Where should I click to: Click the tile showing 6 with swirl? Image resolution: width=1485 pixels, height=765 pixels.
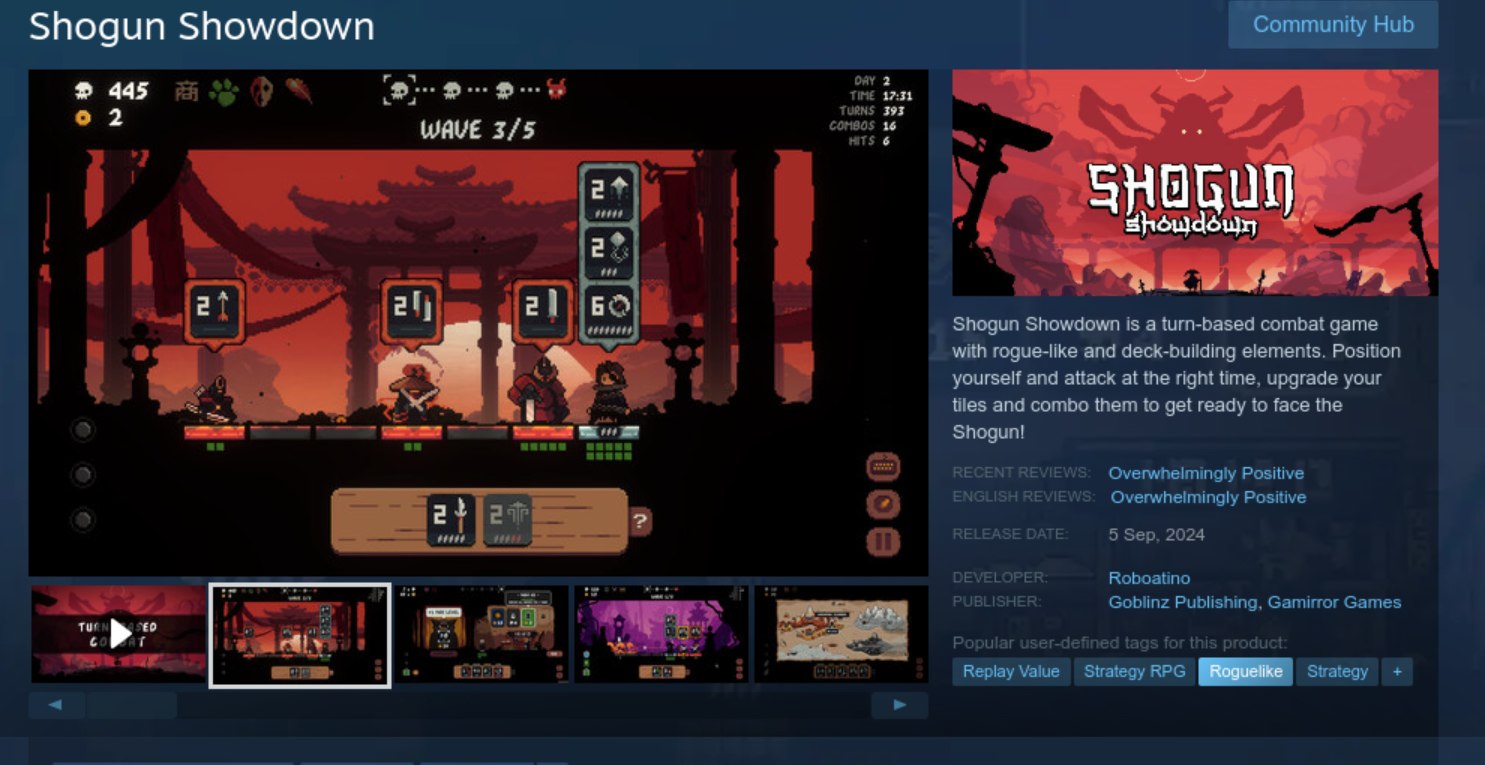[x=609, y=311]
